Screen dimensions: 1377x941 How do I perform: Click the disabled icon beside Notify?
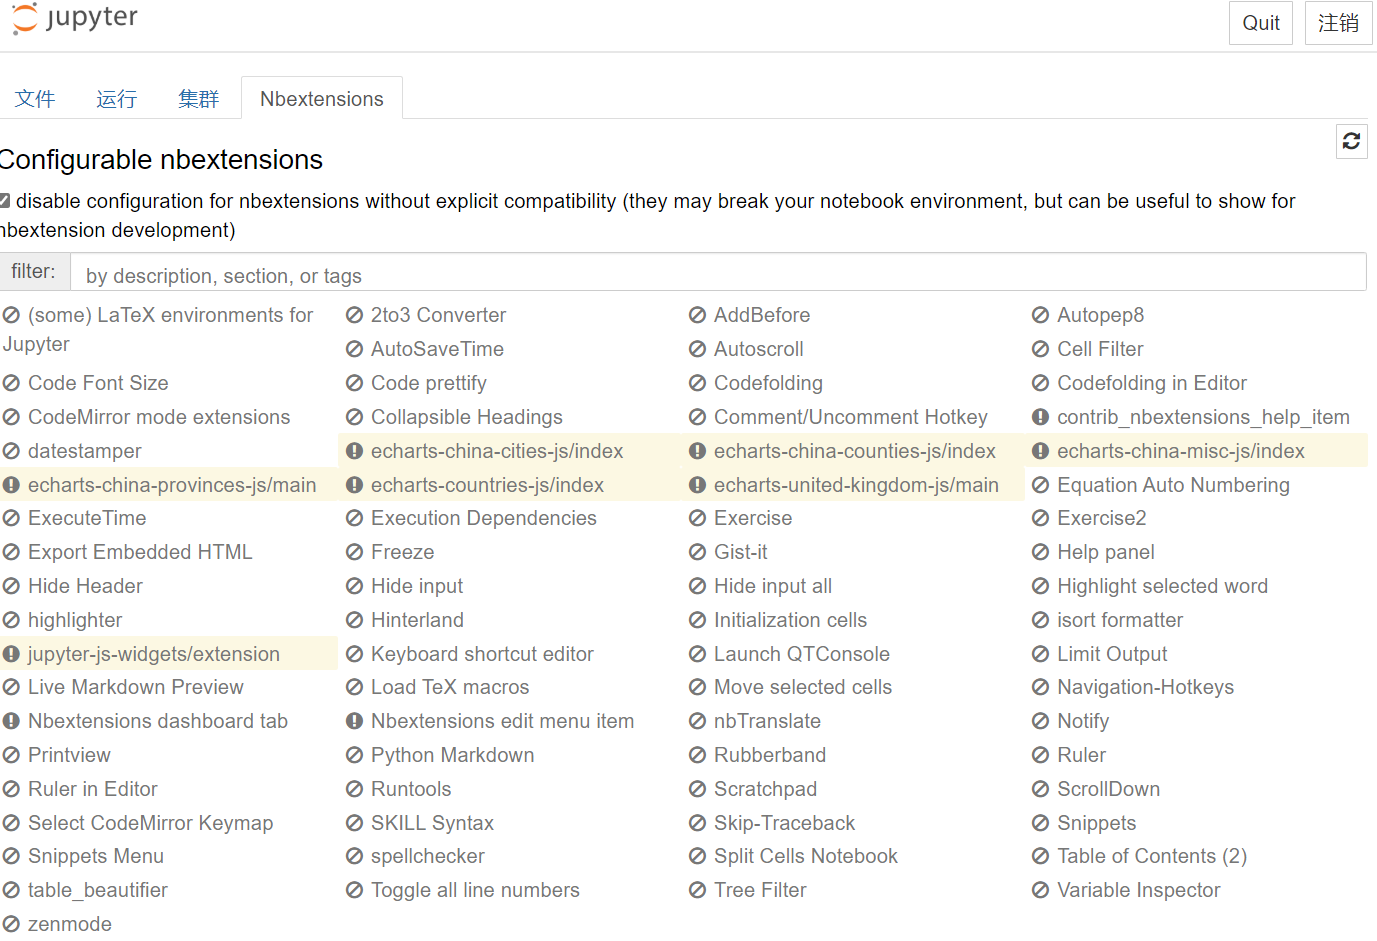tap(1040, 721)
